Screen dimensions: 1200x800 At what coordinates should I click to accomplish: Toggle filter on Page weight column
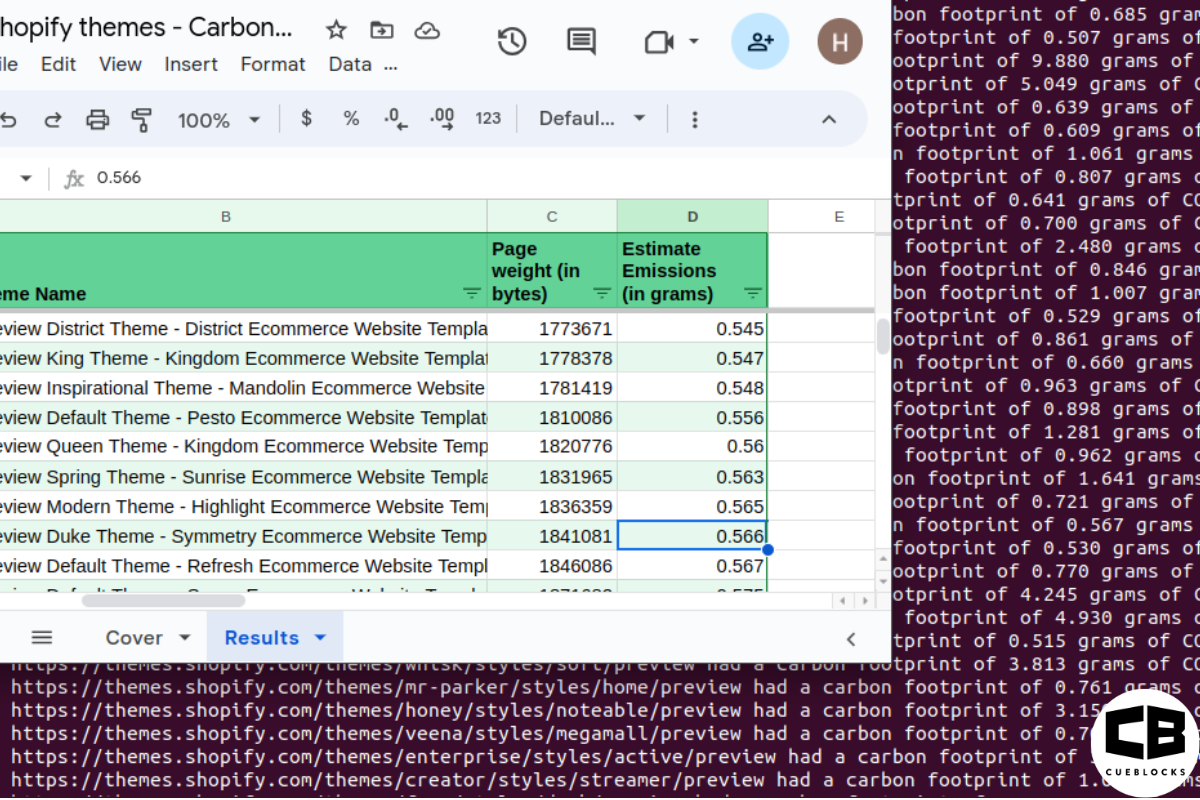[x=601, y=294]
